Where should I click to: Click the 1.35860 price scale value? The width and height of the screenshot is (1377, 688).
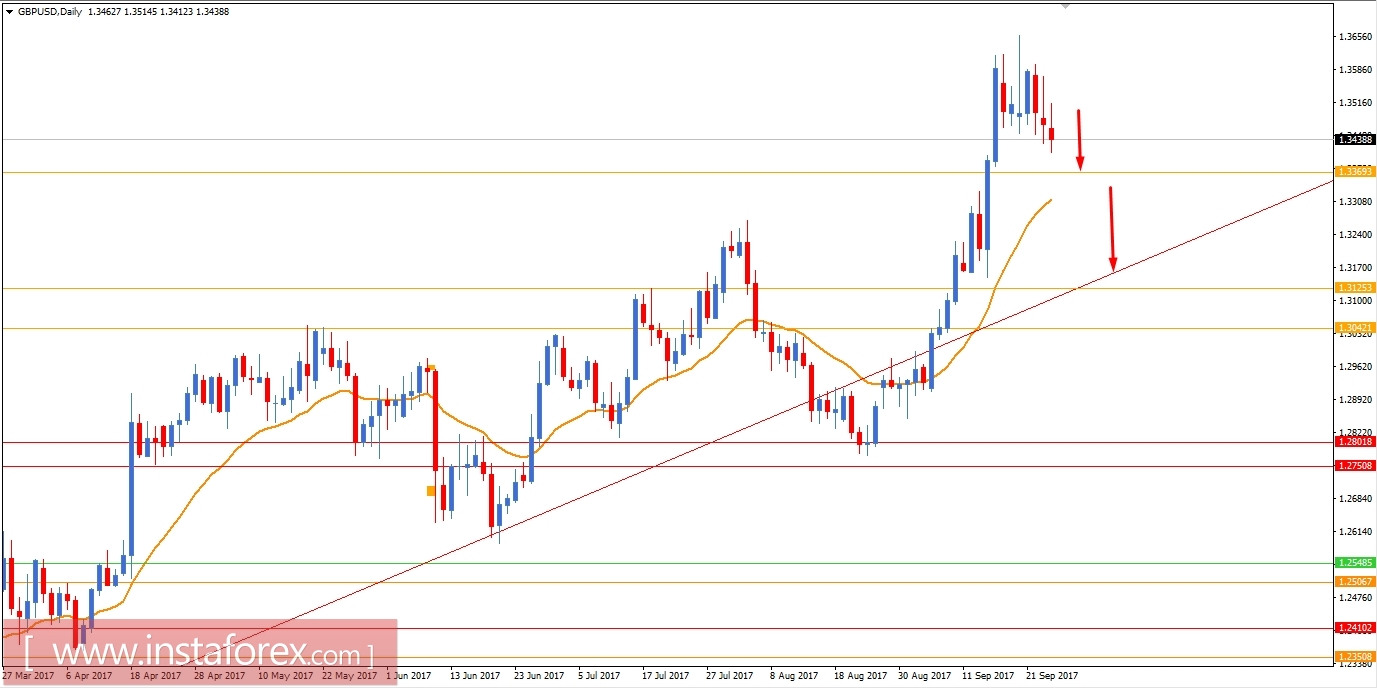[1355, 70]
